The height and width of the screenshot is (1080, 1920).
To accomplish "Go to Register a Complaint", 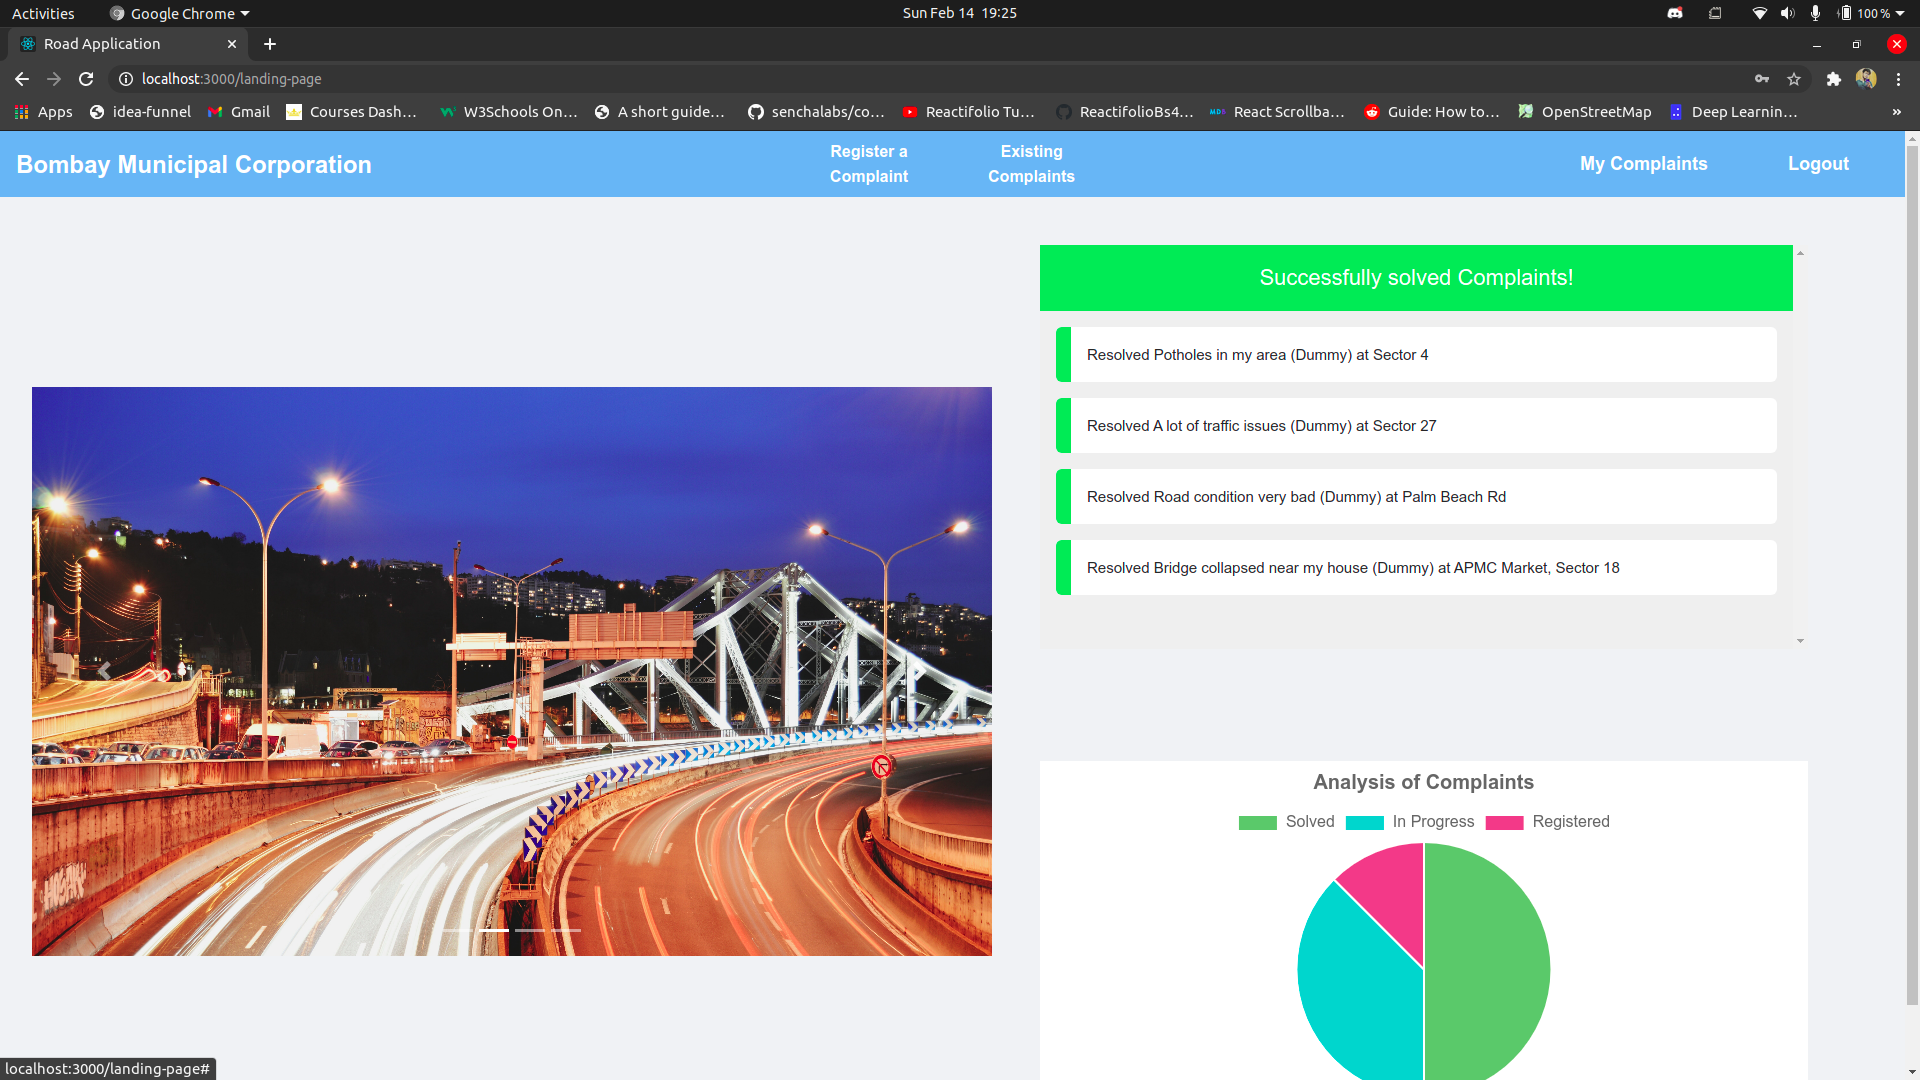I will point(868,164).
